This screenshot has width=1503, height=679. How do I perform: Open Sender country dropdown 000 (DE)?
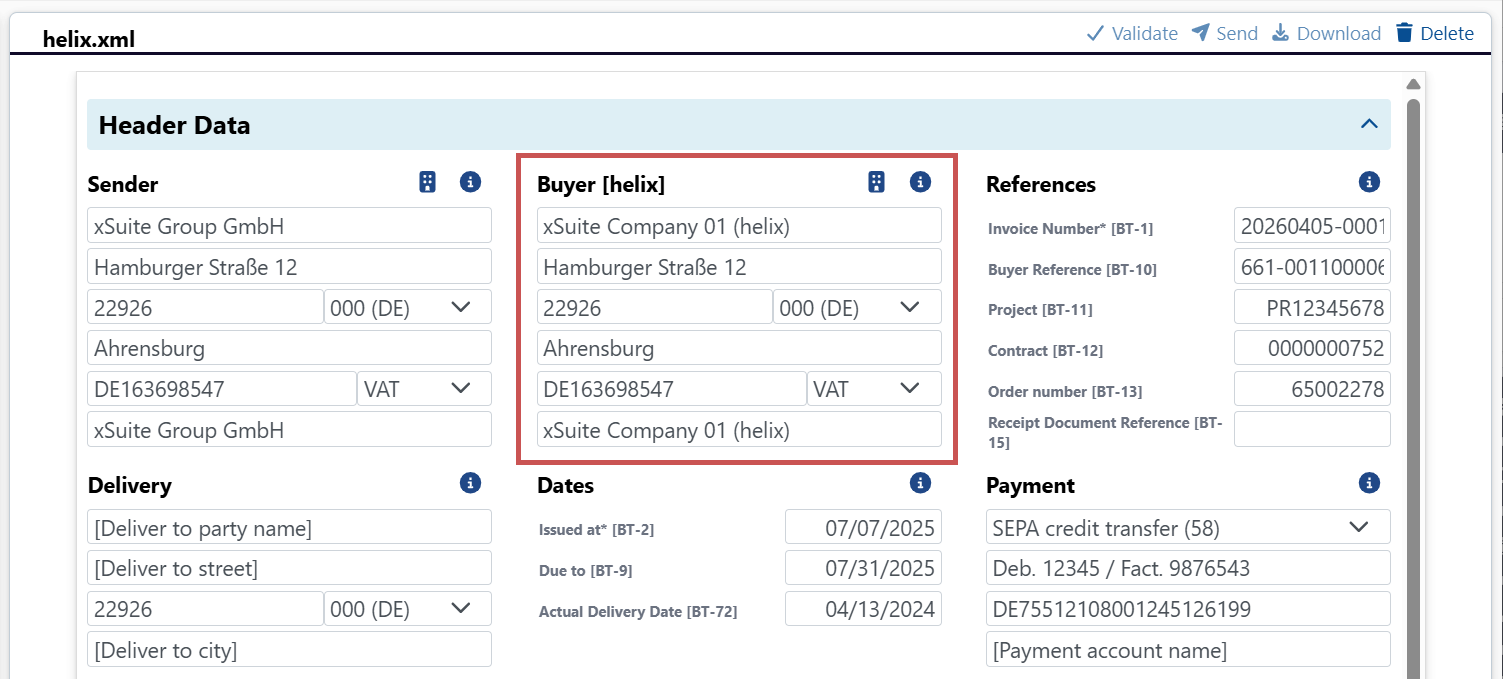(408, 307)
